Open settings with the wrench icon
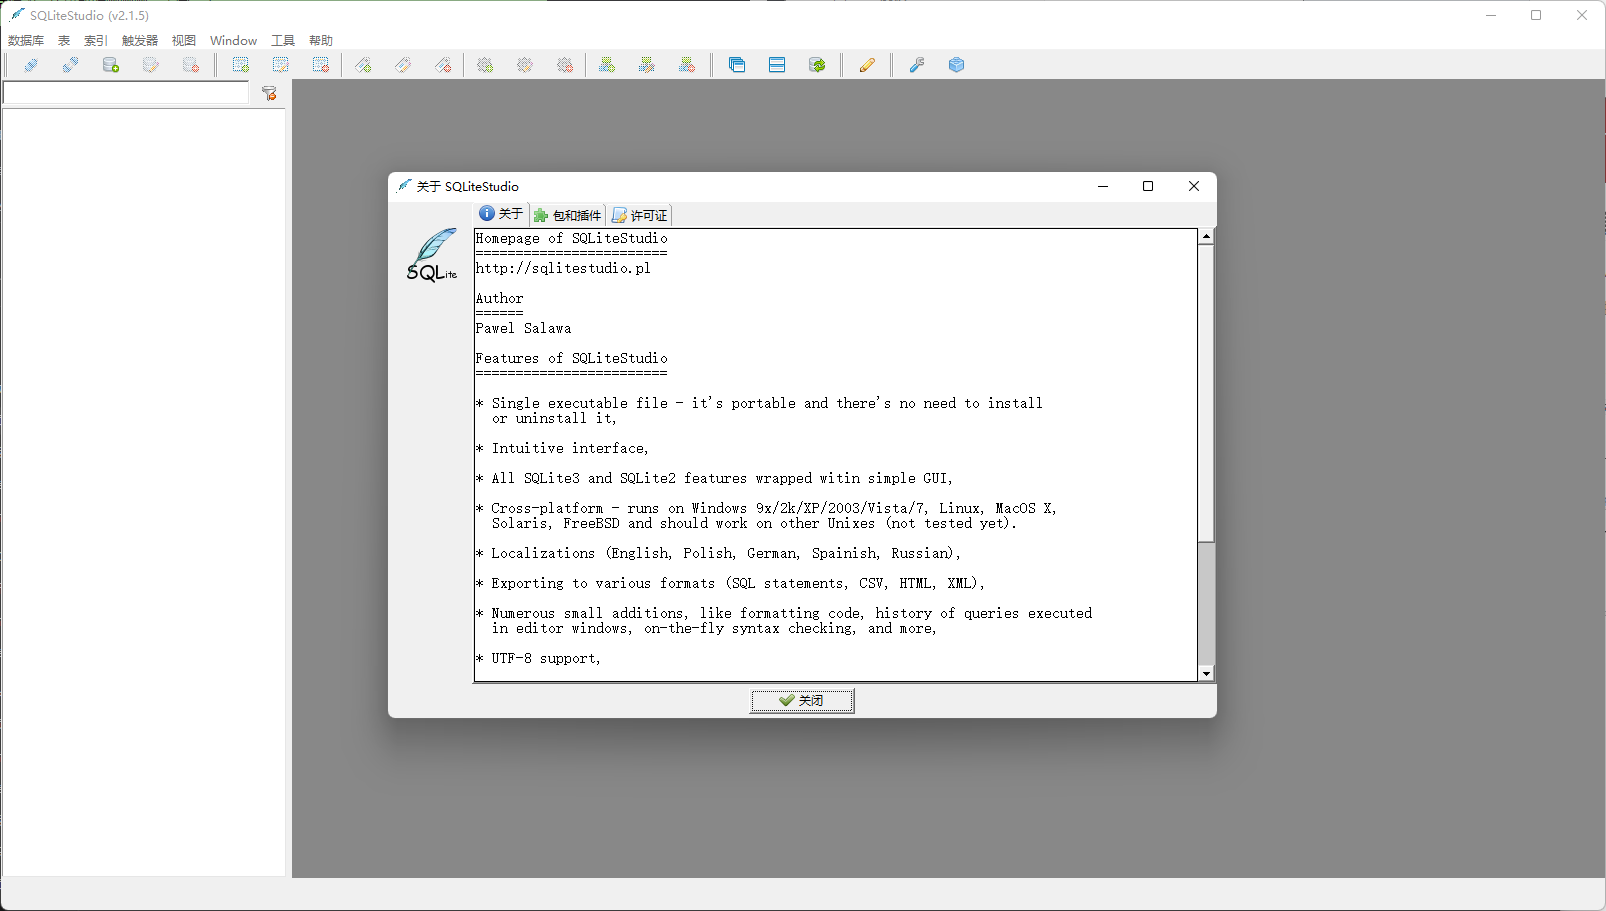This screenshot has width=1606, height=911. coord(917,65)
